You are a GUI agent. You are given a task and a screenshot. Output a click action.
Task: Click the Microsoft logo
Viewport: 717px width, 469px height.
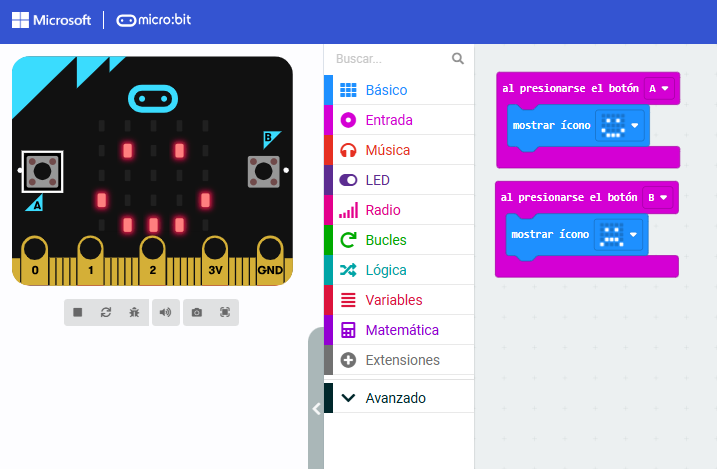[x=51, y=20]
